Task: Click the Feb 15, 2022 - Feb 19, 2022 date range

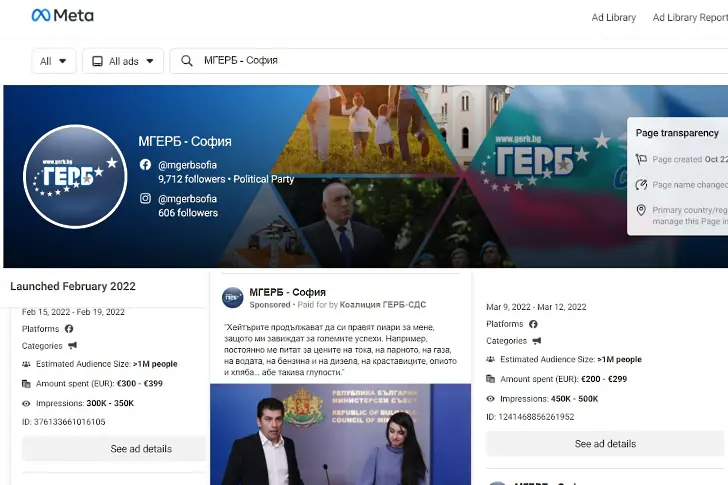Action: tap(73, 312)
